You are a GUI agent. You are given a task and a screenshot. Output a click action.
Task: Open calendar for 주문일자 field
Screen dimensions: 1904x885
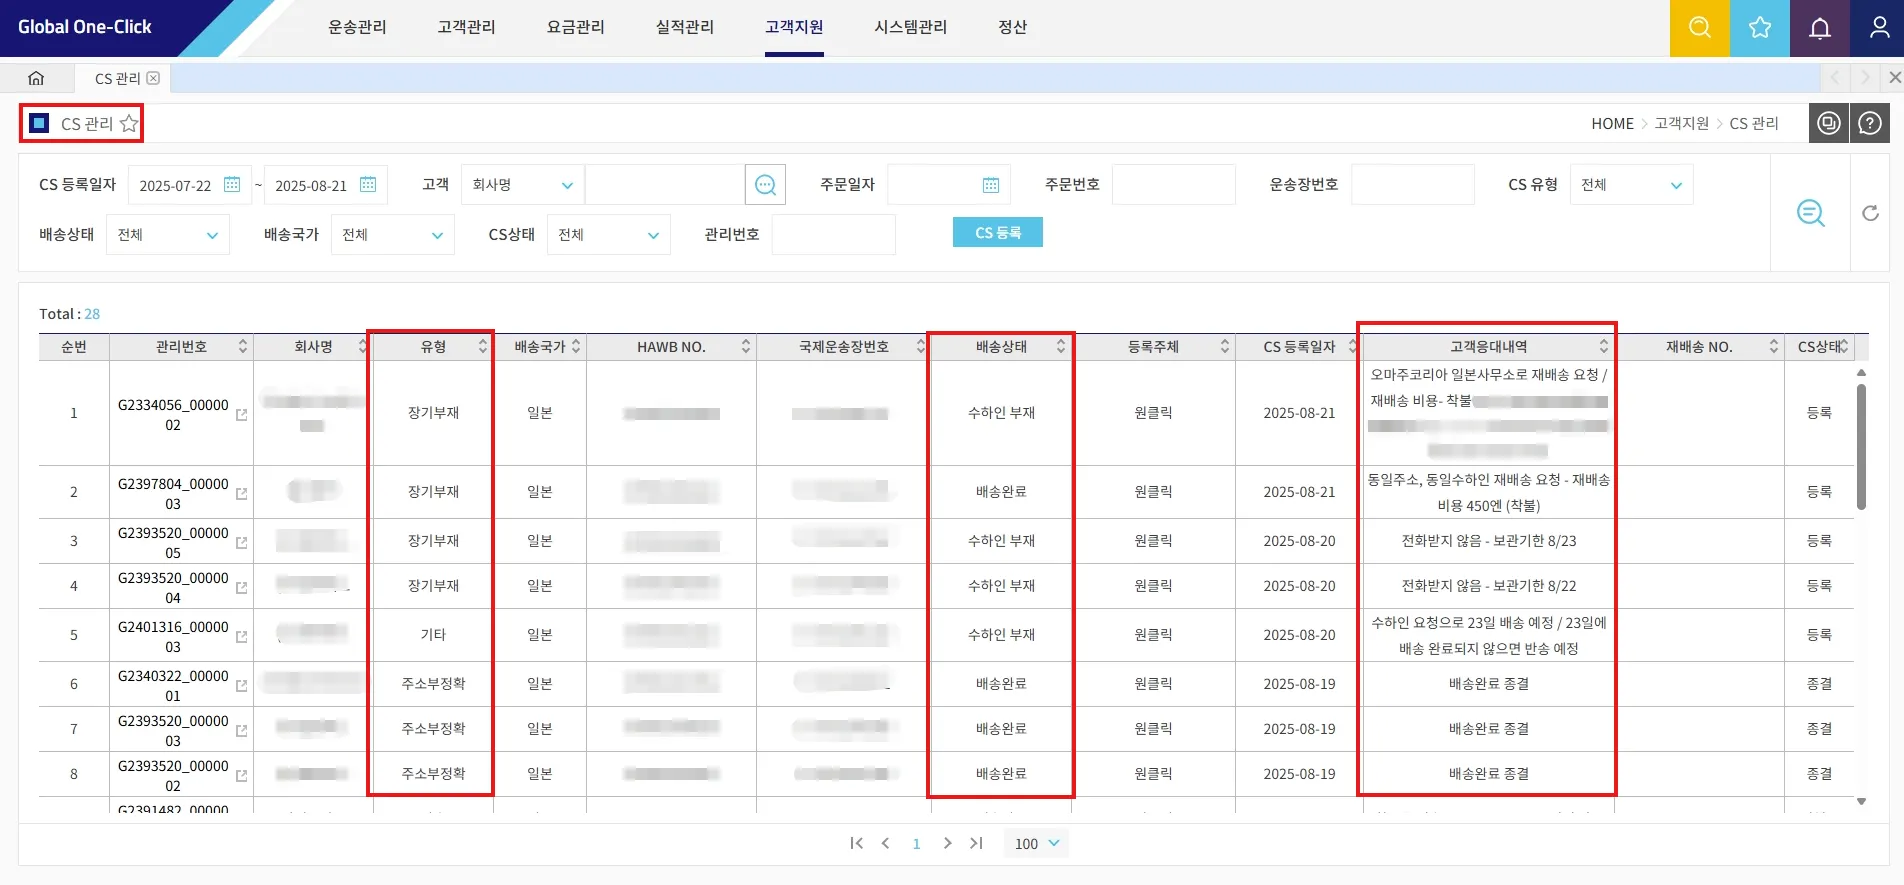point(991,185)
